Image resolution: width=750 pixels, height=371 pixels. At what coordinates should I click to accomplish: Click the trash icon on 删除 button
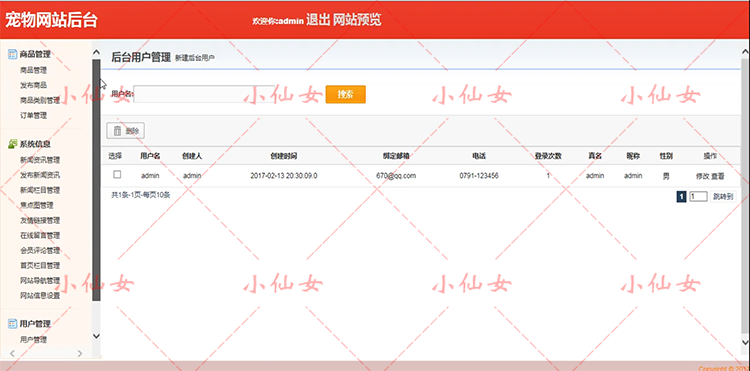click(x=117, y=131)
